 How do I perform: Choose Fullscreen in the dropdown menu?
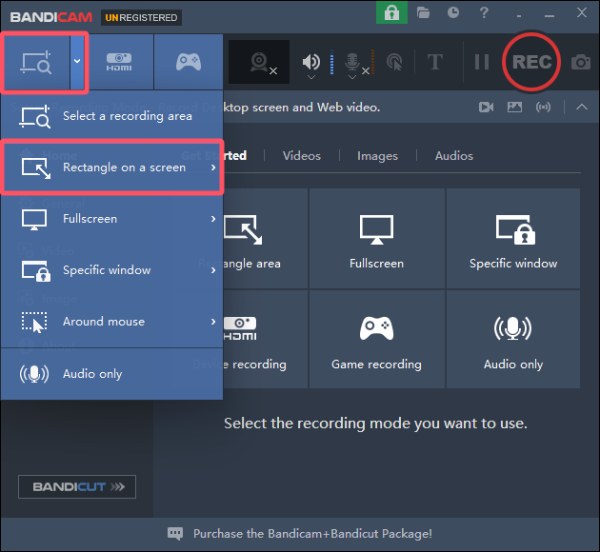tap(111, 219)
